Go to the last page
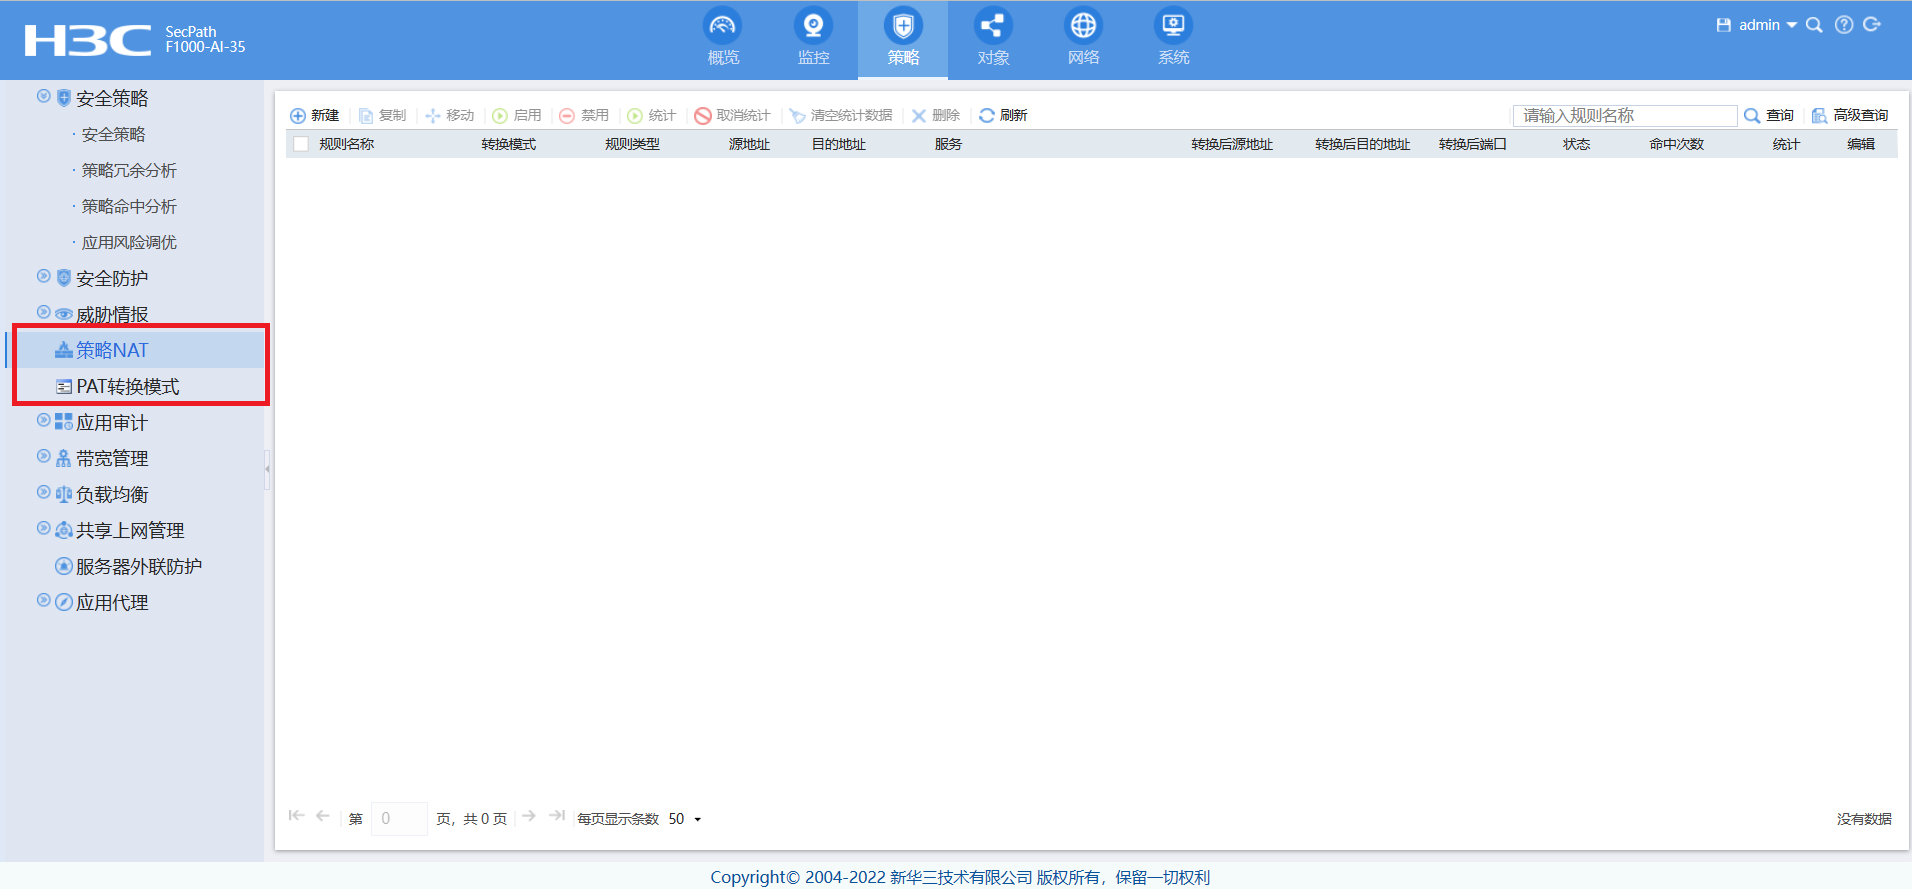 tap(557, 816)
